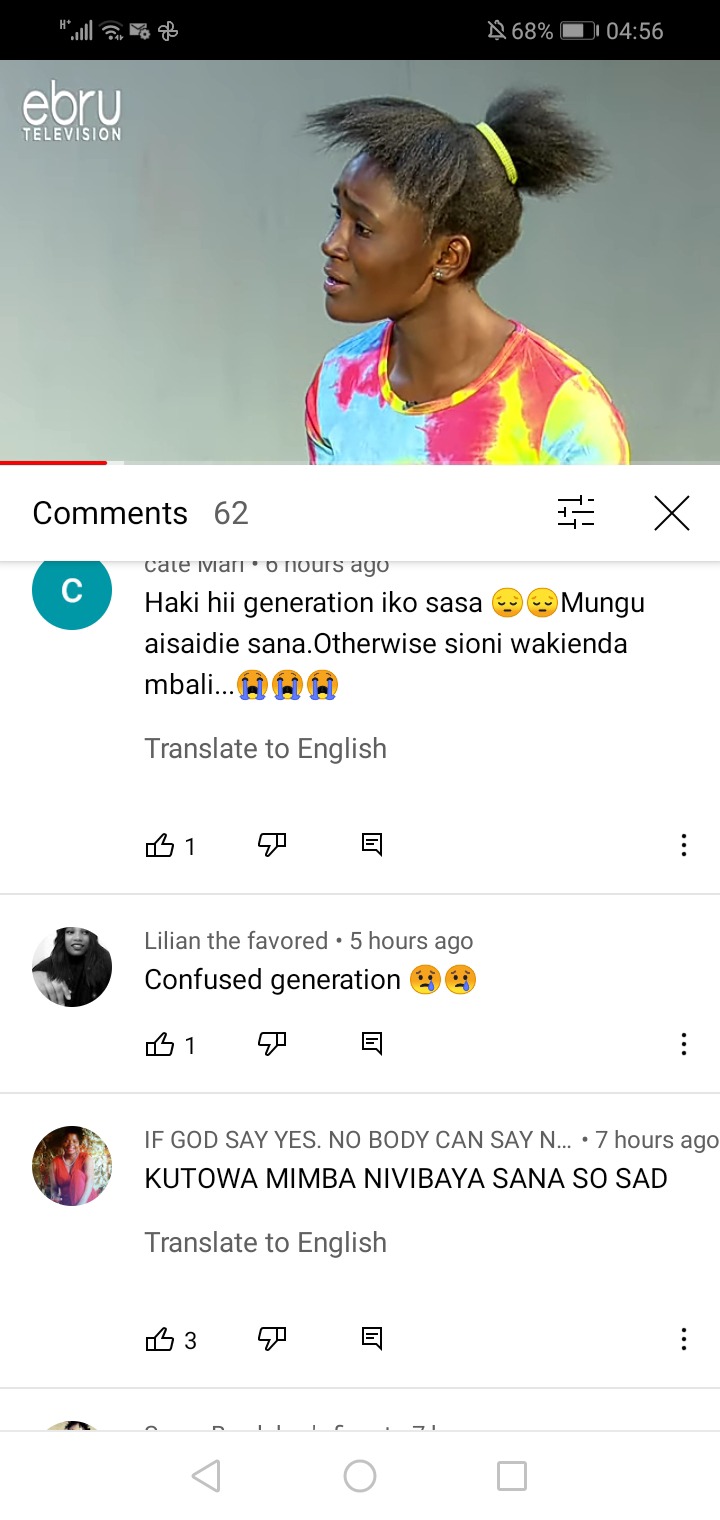
Task: Dislike the KUTOWA MIMBA comment
Action: tap(272, 1339)
